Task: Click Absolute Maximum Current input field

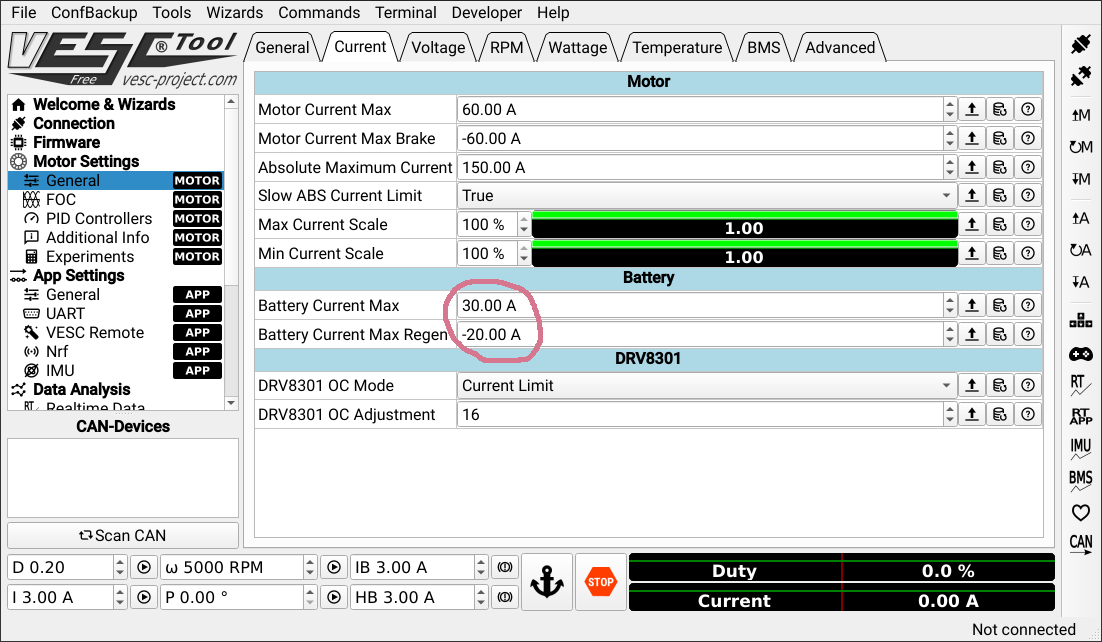Action: click(700, 167)
